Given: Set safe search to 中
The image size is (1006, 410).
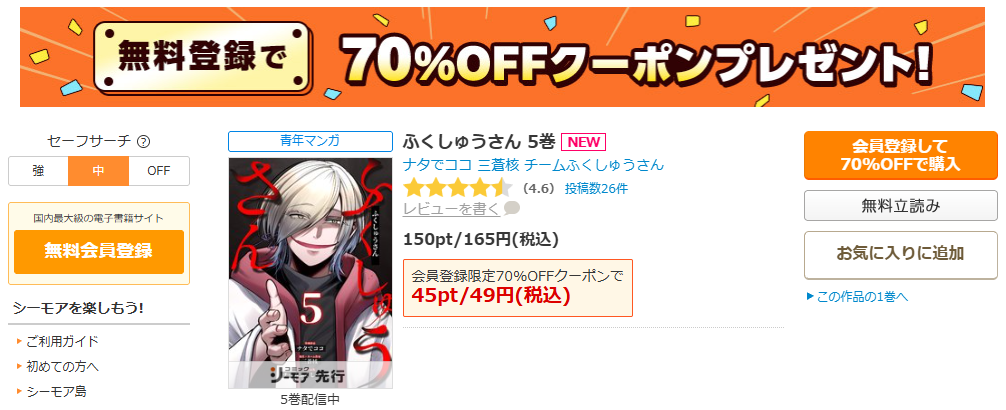Looking at the screenshot, I should [99, 171].
